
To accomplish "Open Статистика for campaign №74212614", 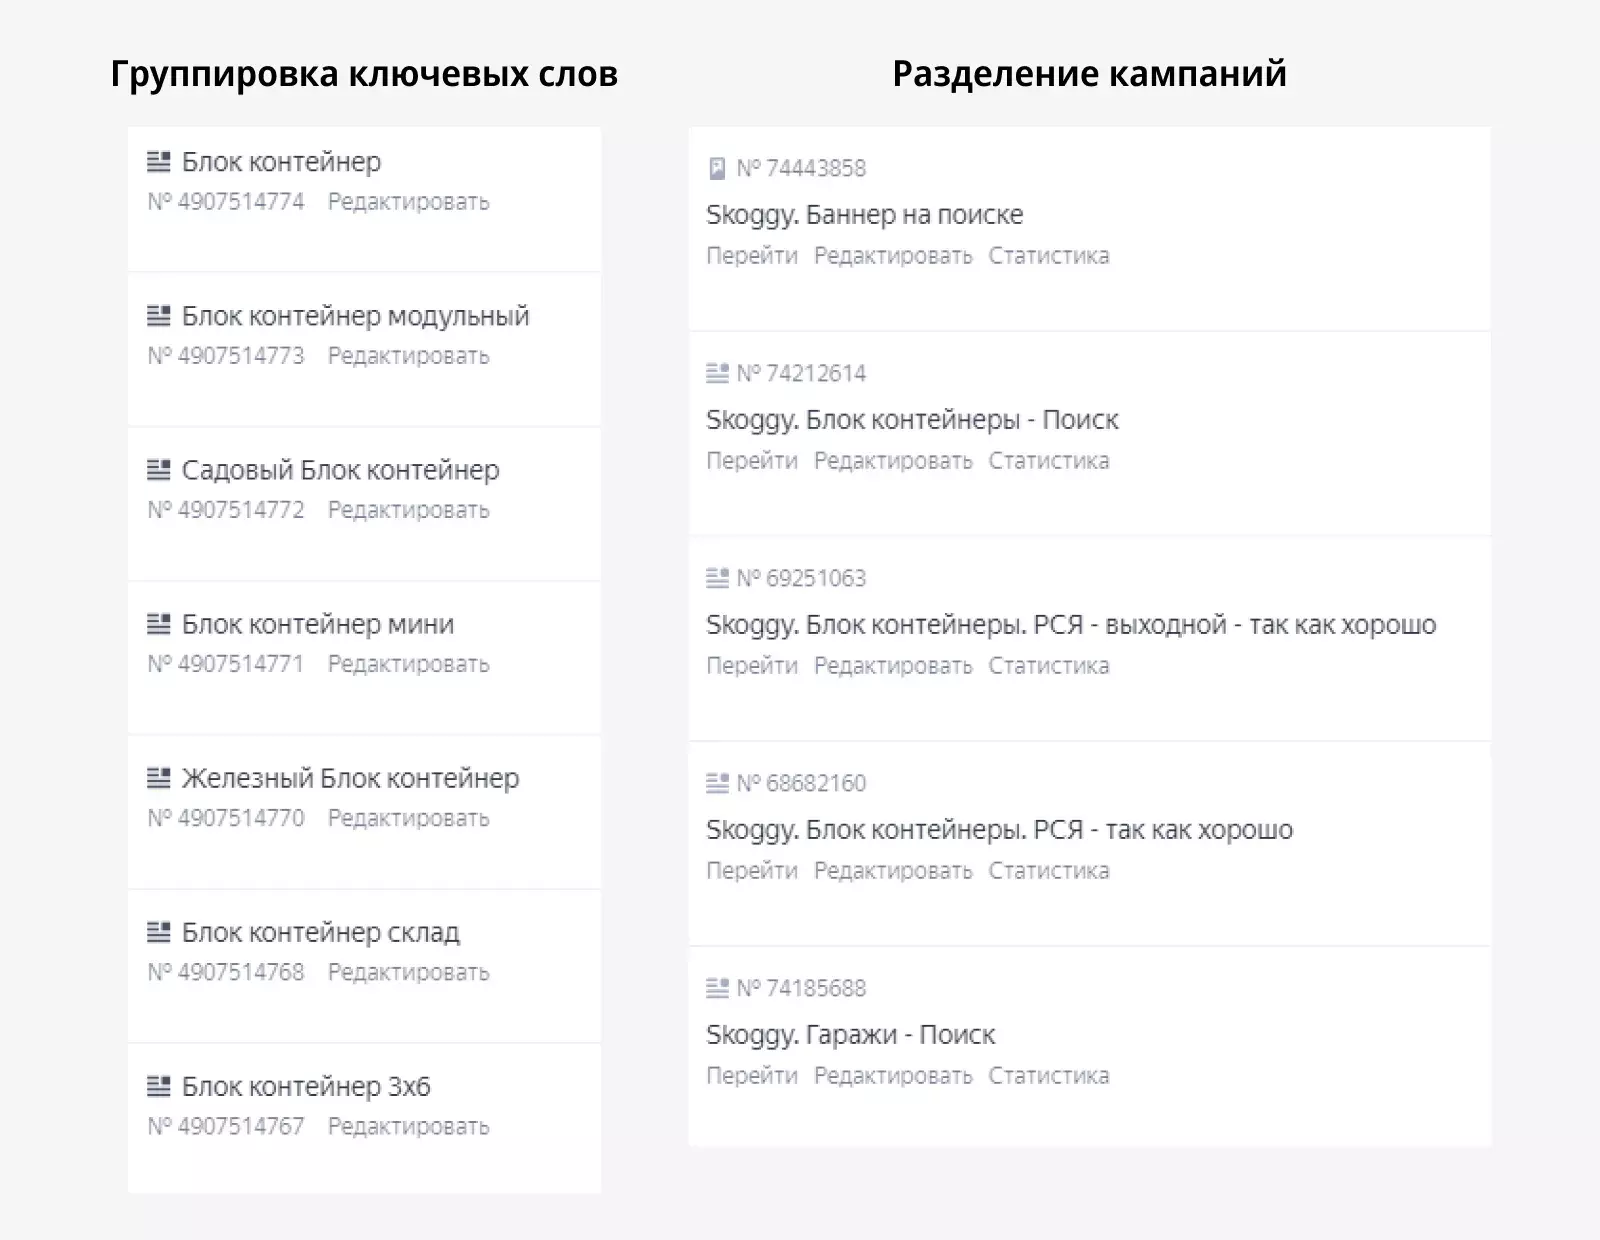I will (x=1048, y=460).
